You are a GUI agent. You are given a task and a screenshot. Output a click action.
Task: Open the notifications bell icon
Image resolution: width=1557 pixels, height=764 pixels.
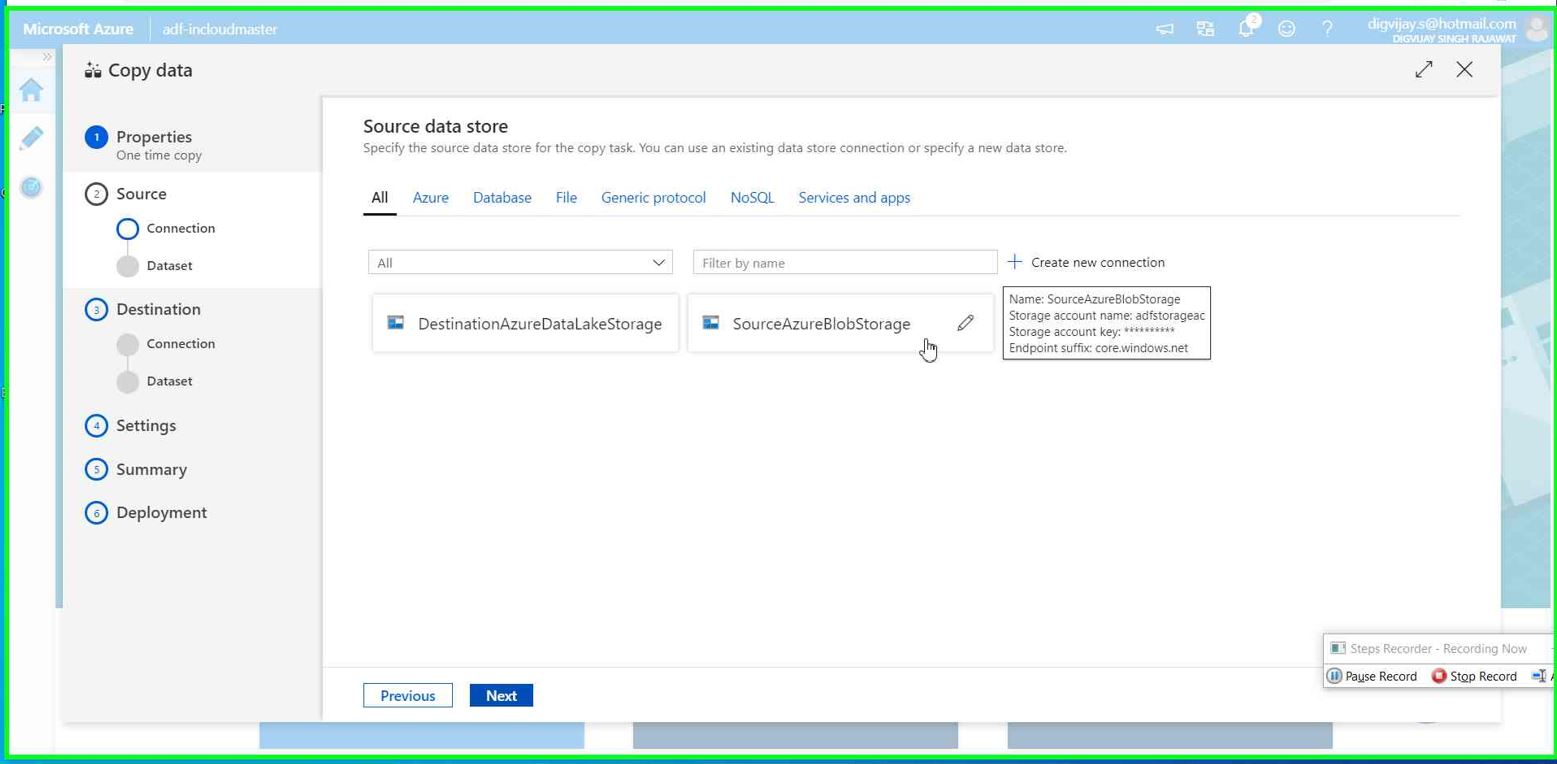pyautogui.click(x=1246, y=28)
